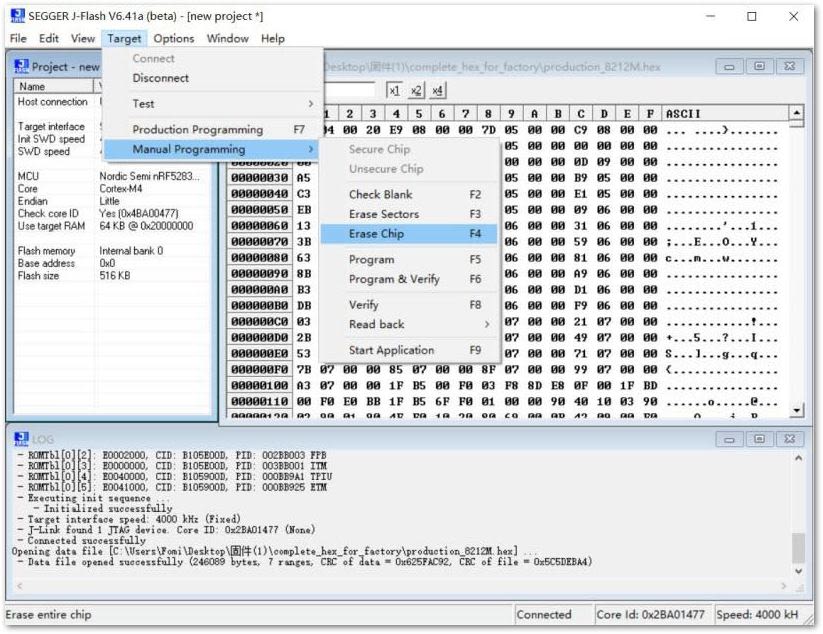Select the x2 data width button
Viewport: 823px width, 634px height.
pos(416,90)
